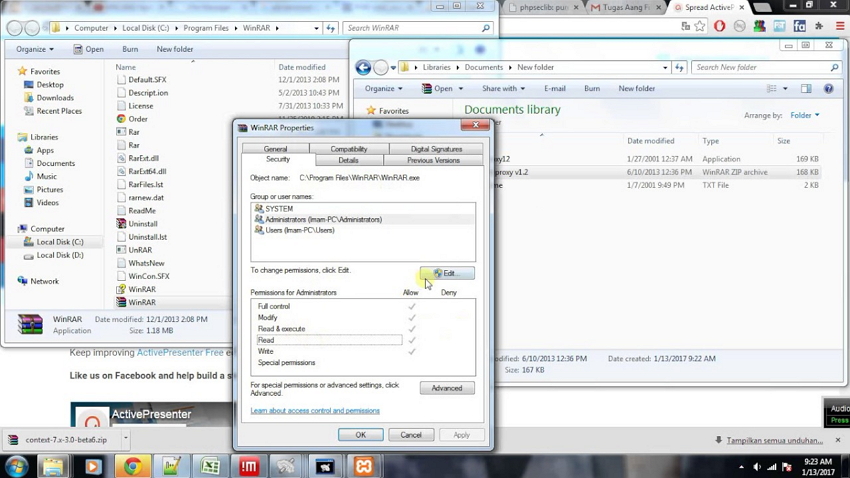Open the help icon in New folder window
This screenshot has width=850, height=478.
(828, 88)
